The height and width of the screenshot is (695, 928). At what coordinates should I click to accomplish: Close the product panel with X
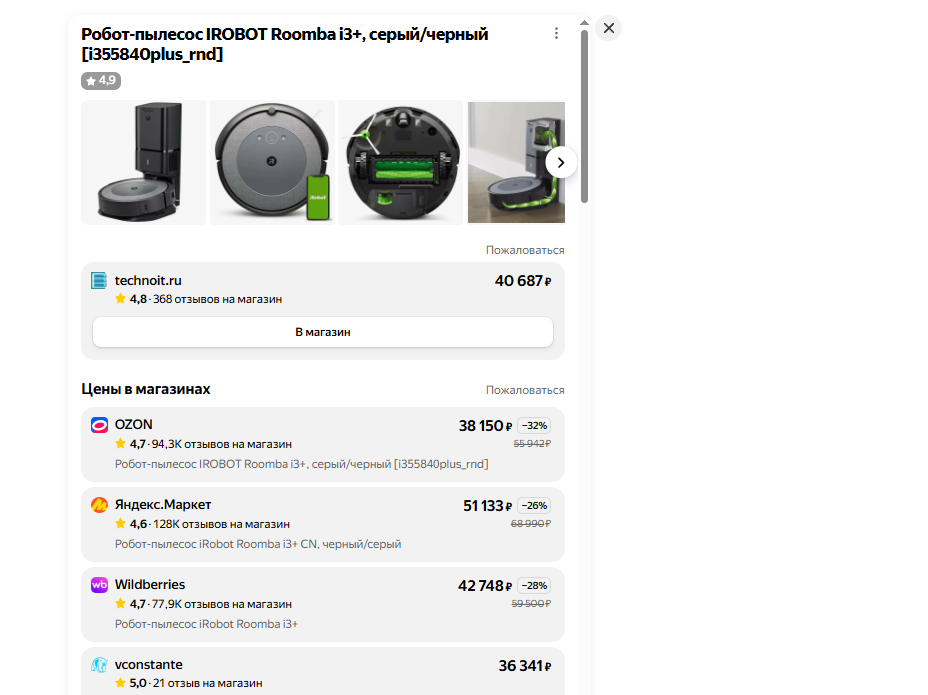click(608, 28)
